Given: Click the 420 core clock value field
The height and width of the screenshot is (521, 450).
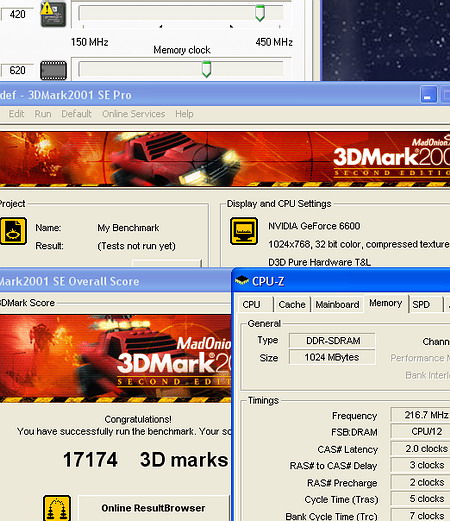Looking at the screenshot, I should pos(17,14).
